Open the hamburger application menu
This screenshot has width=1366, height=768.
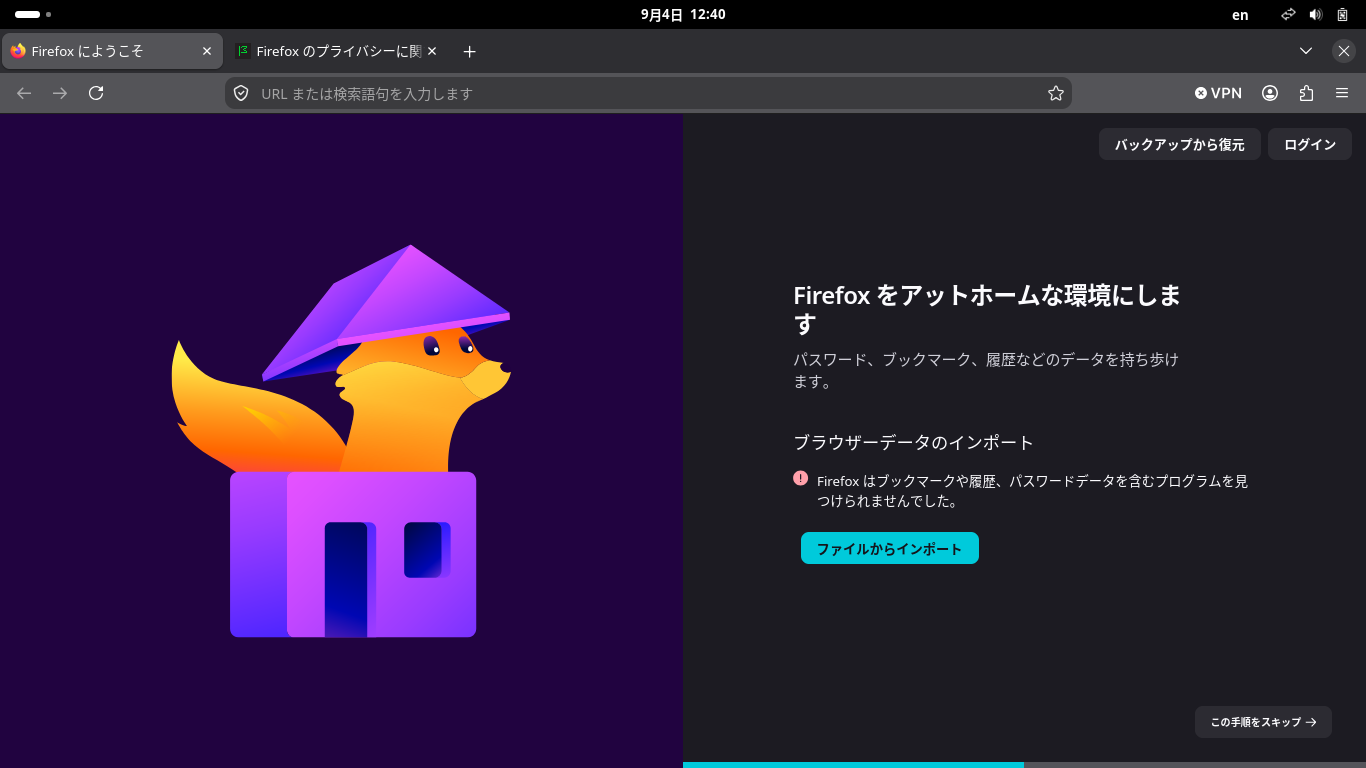(1342, 93)
